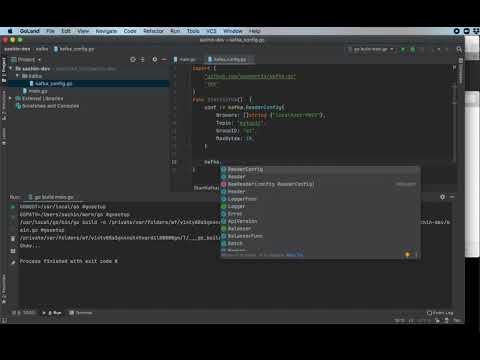The width and height of the screenshot is (480, 360).
Task: Click the rerun green arrow in Run panel
Action: 13,207
